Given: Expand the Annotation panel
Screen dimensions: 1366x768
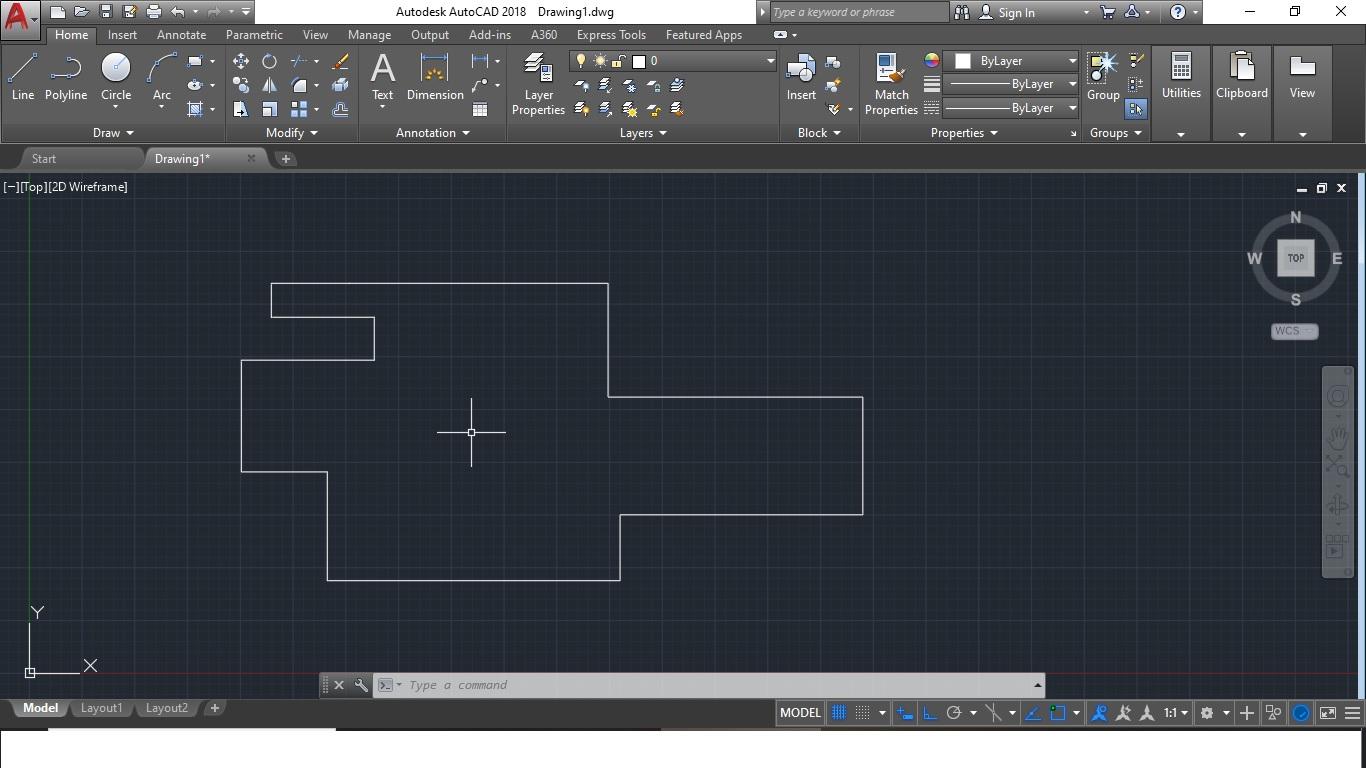Looking at the screenshot, I should click(x=432, y=133).
